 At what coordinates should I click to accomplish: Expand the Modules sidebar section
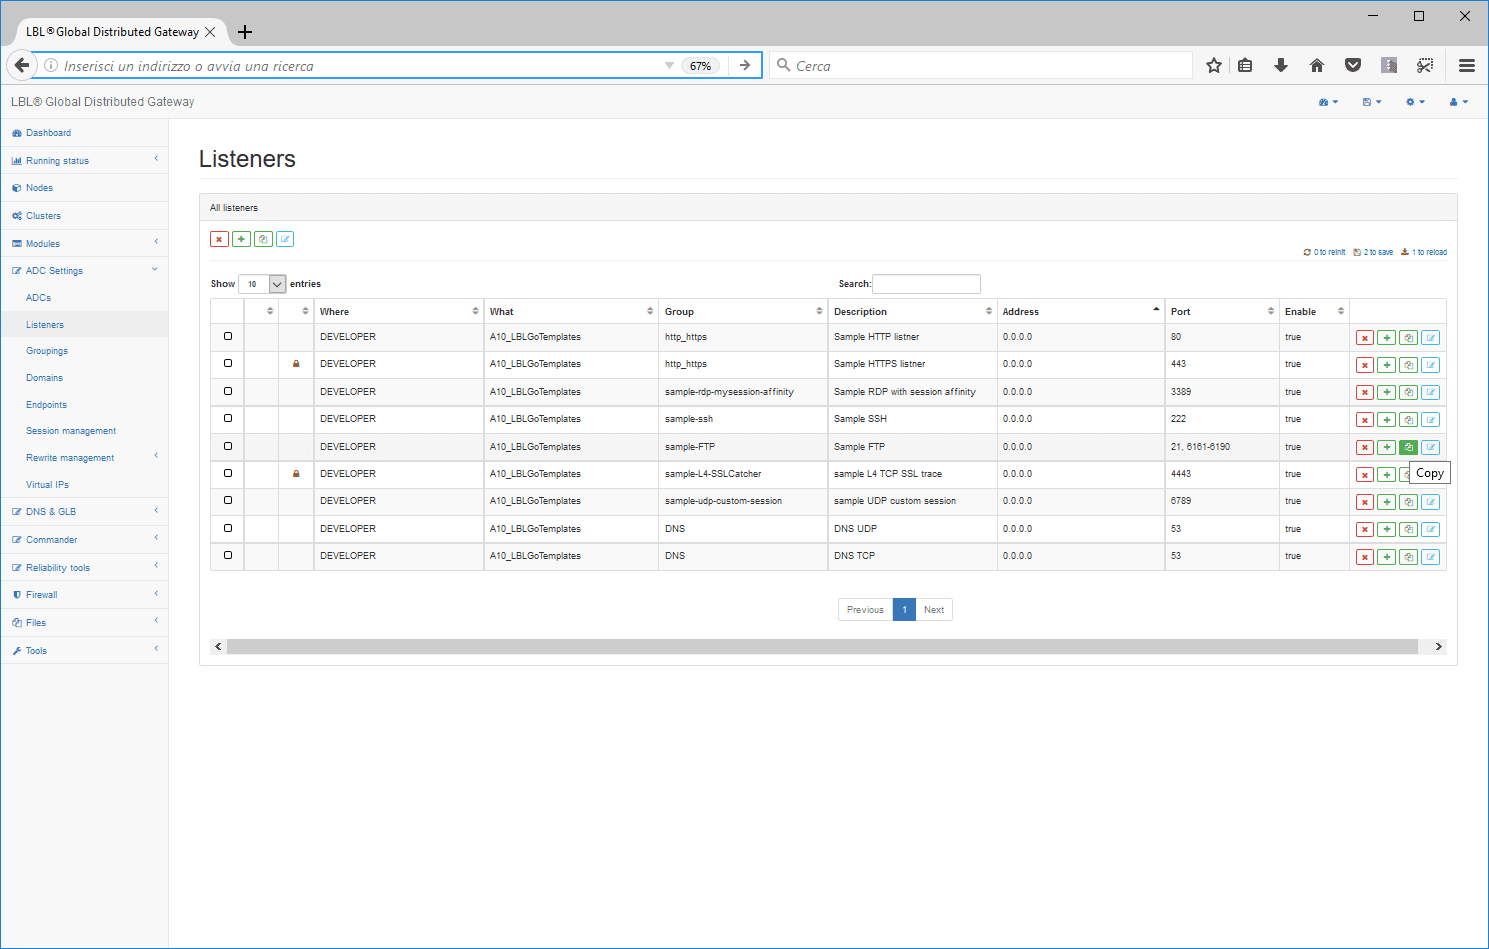[x=84, y=243]
